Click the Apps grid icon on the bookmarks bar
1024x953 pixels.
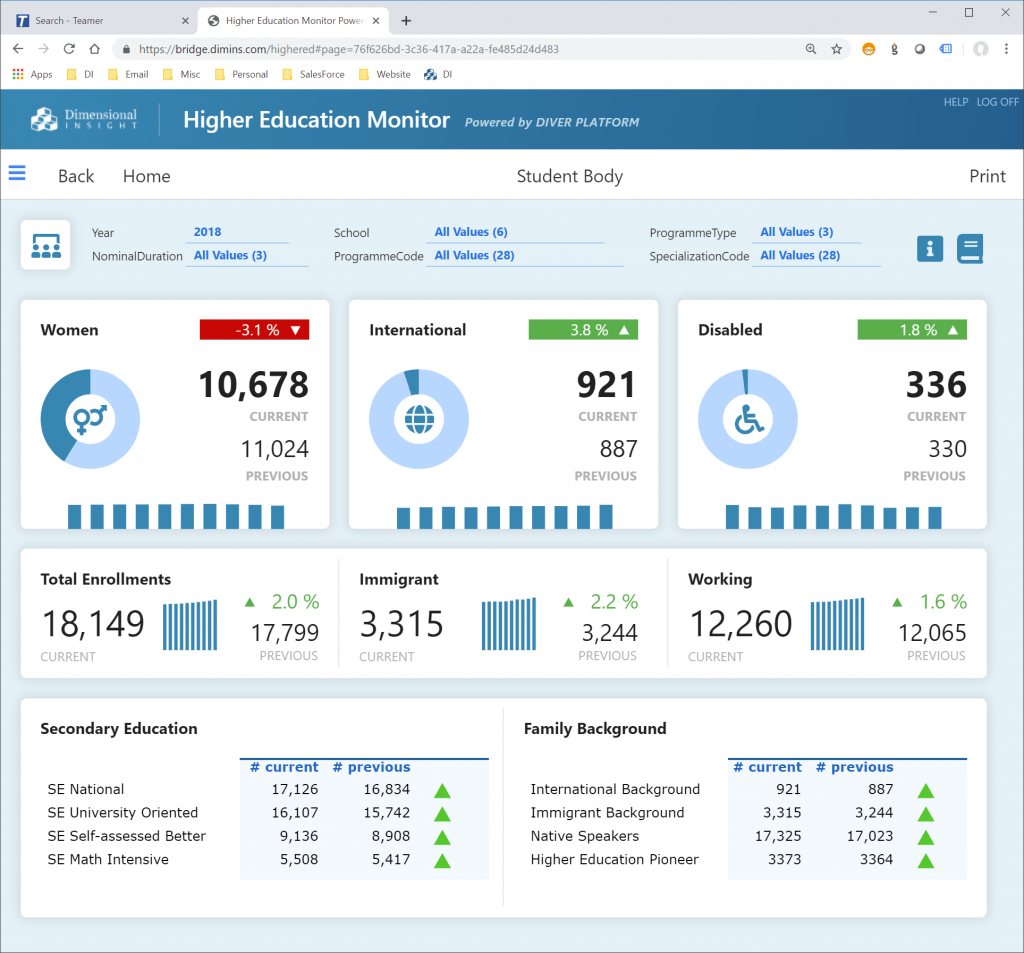point(18,73)
